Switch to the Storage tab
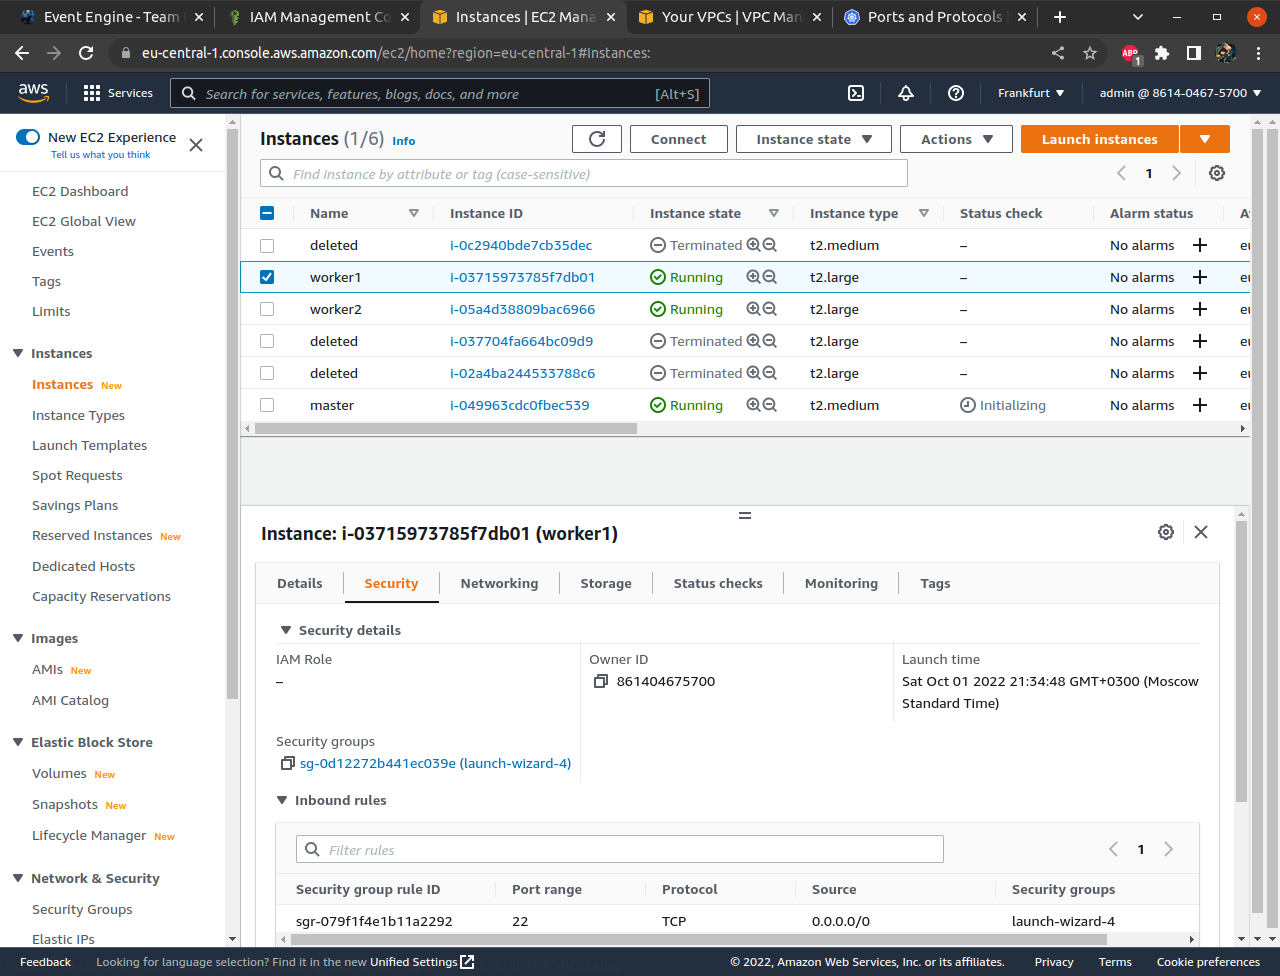The height and width of the screenshot is (976, 1280). pyautogui.click(x=606, y=583)
